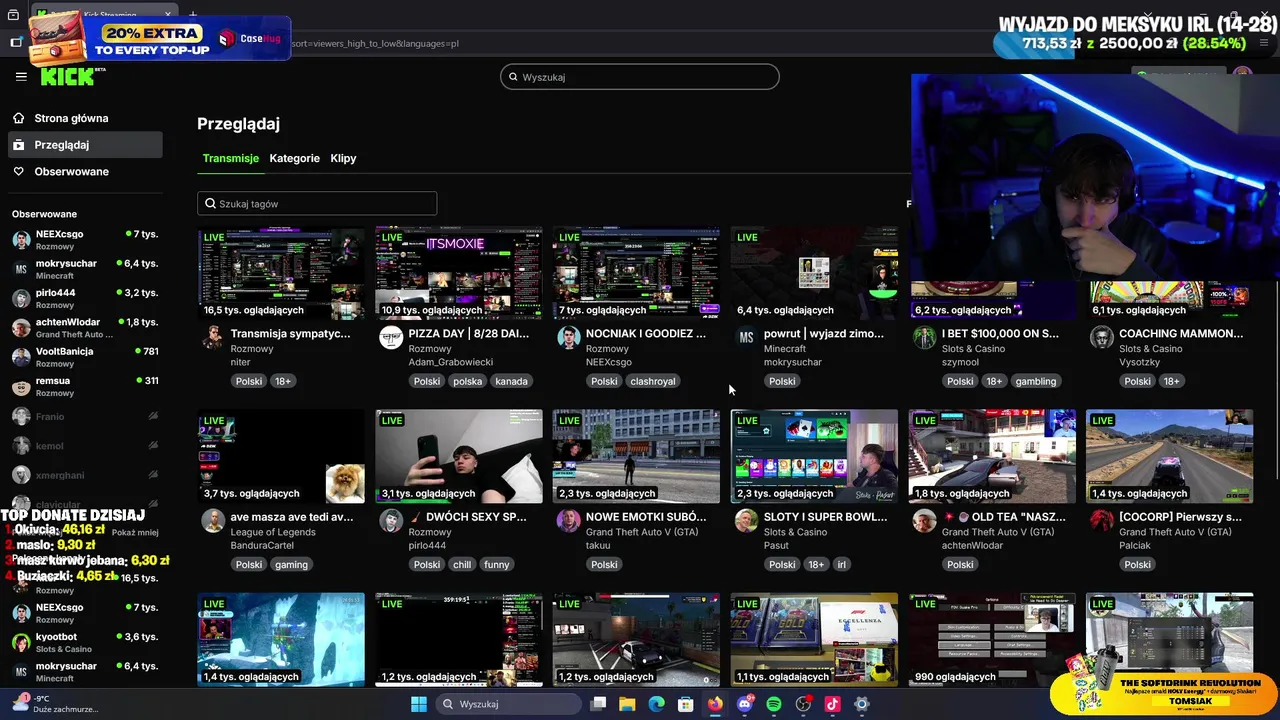Screen dimensions: 1280x720
Task: Click Adam_Grabowiecki's channel avatar
Action: point(390,337)
